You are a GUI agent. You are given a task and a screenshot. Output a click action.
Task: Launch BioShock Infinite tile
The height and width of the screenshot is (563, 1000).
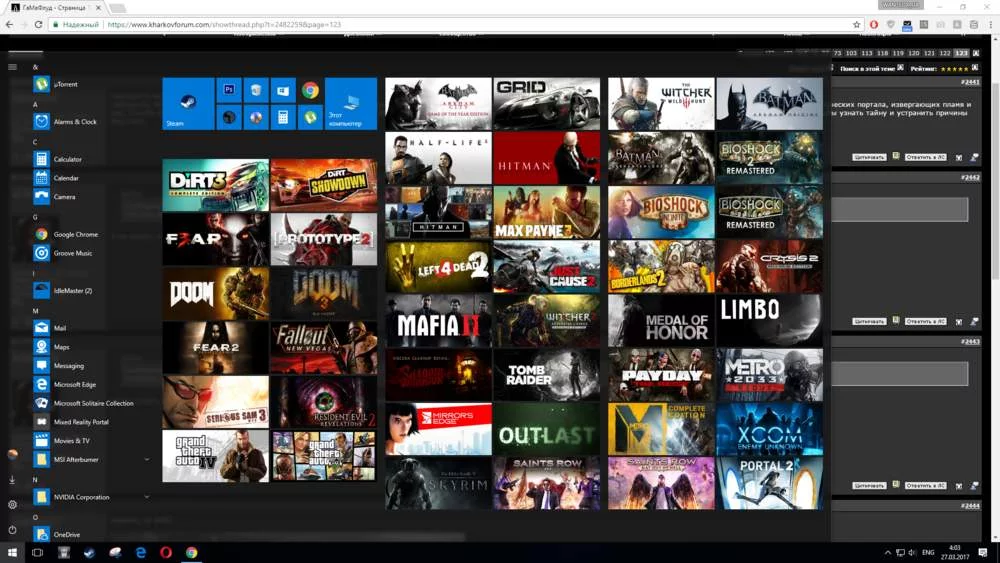tap(661, 212)
